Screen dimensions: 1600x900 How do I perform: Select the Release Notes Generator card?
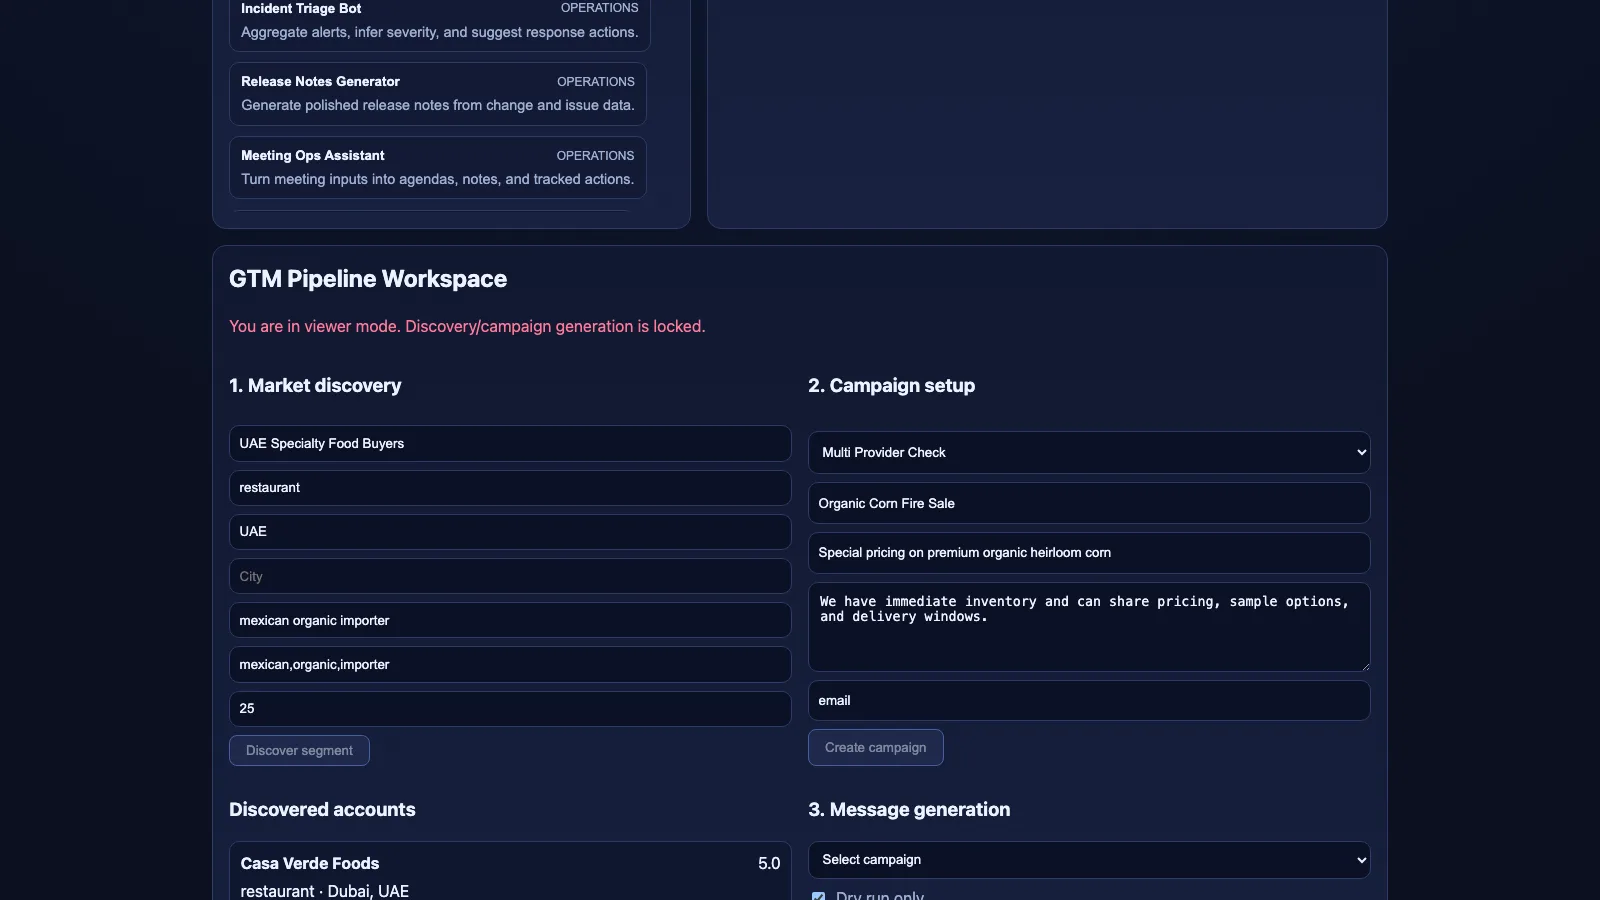[x=437, y=93]
